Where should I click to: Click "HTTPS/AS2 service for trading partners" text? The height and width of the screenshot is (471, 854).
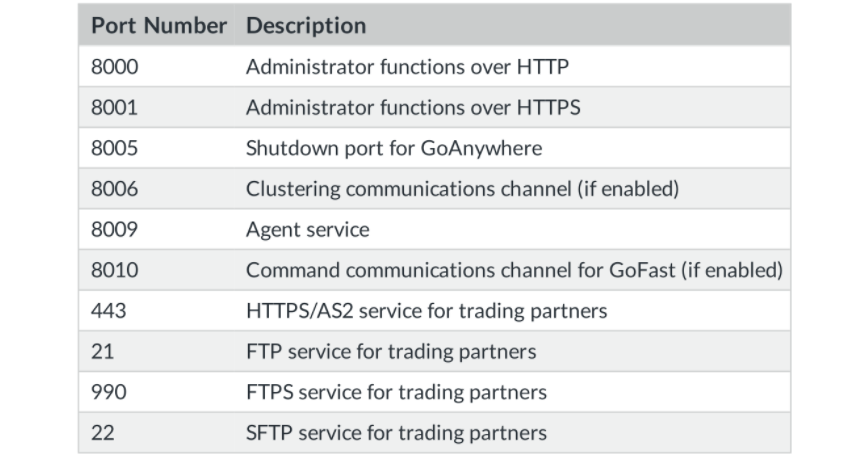426,310
